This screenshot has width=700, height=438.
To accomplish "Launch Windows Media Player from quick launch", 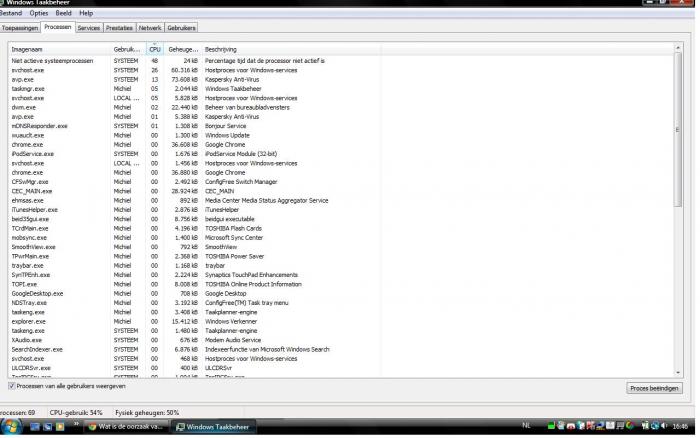I will point(60,426).
